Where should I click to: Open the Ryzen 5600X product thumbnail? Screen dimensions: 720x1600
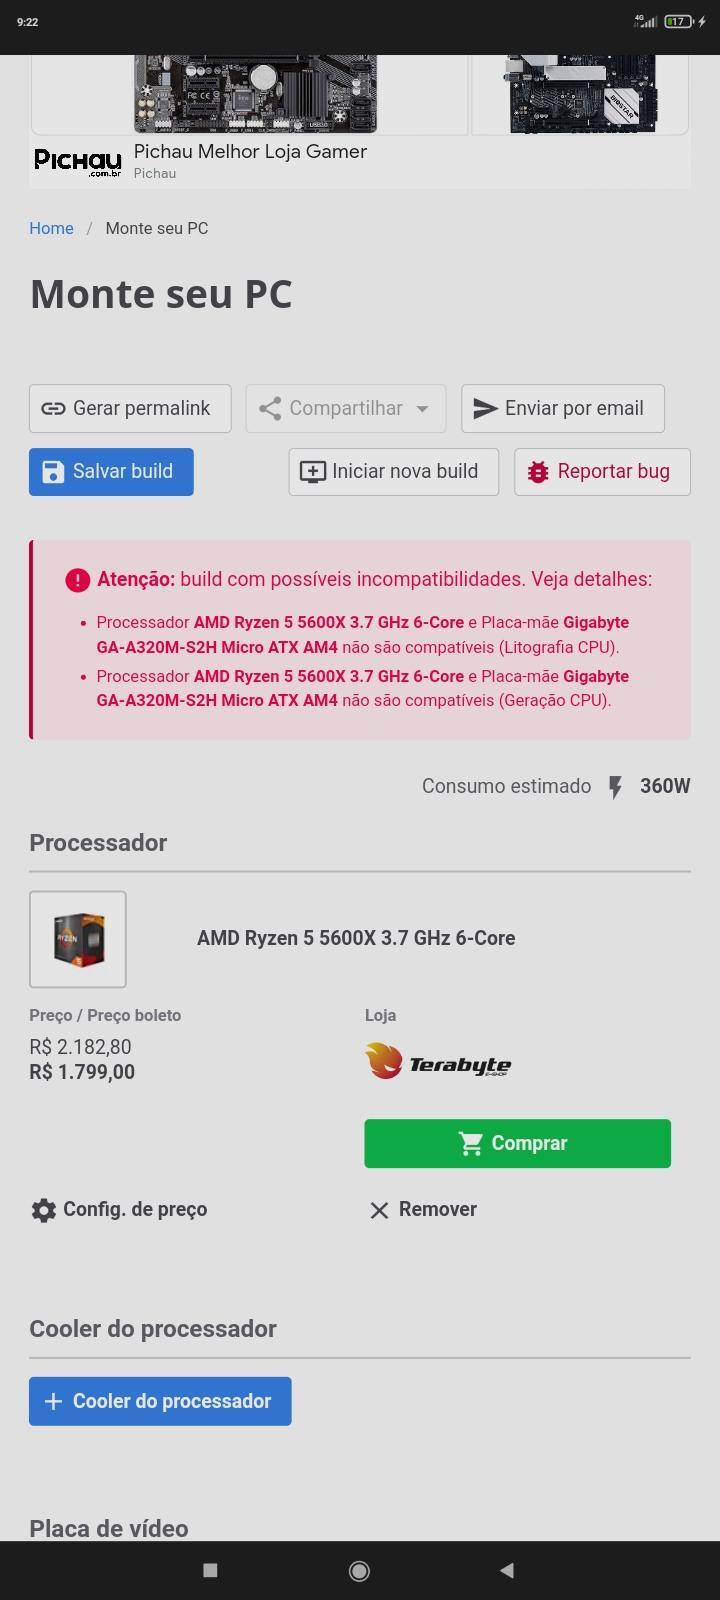coord(78,939)
